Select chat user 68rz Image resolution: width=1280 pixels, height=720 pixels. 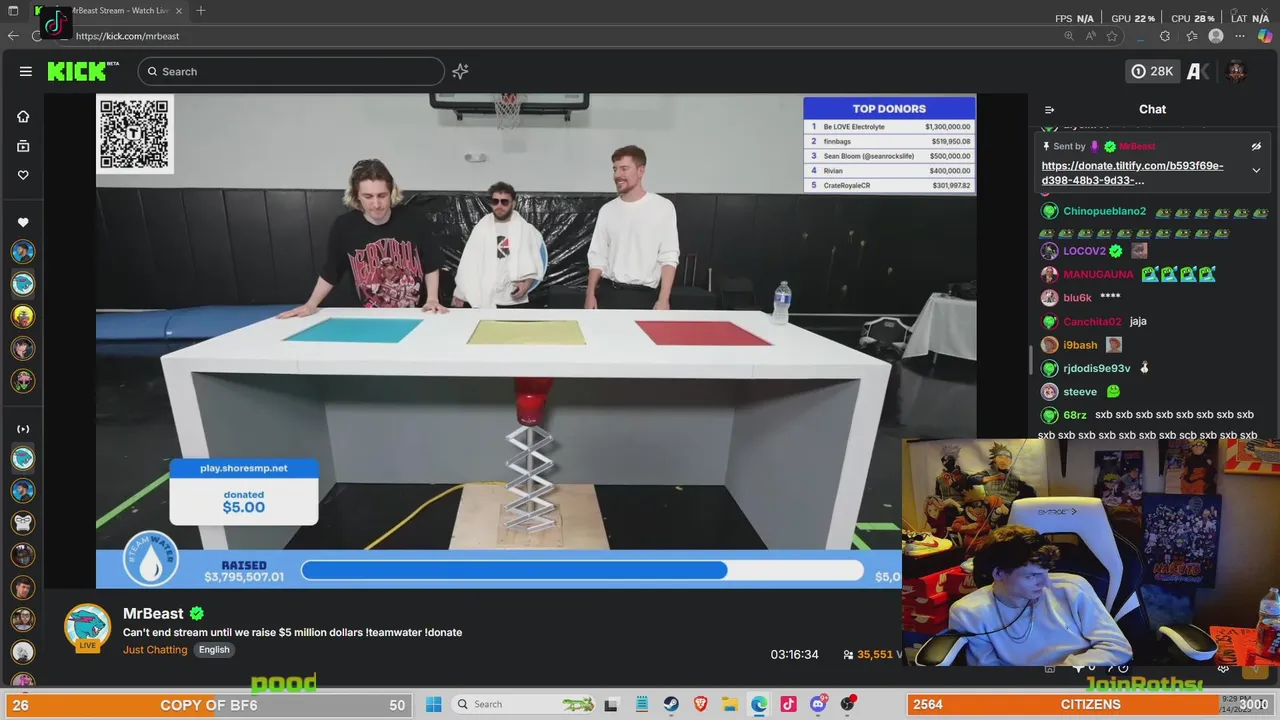[1074, 415]
